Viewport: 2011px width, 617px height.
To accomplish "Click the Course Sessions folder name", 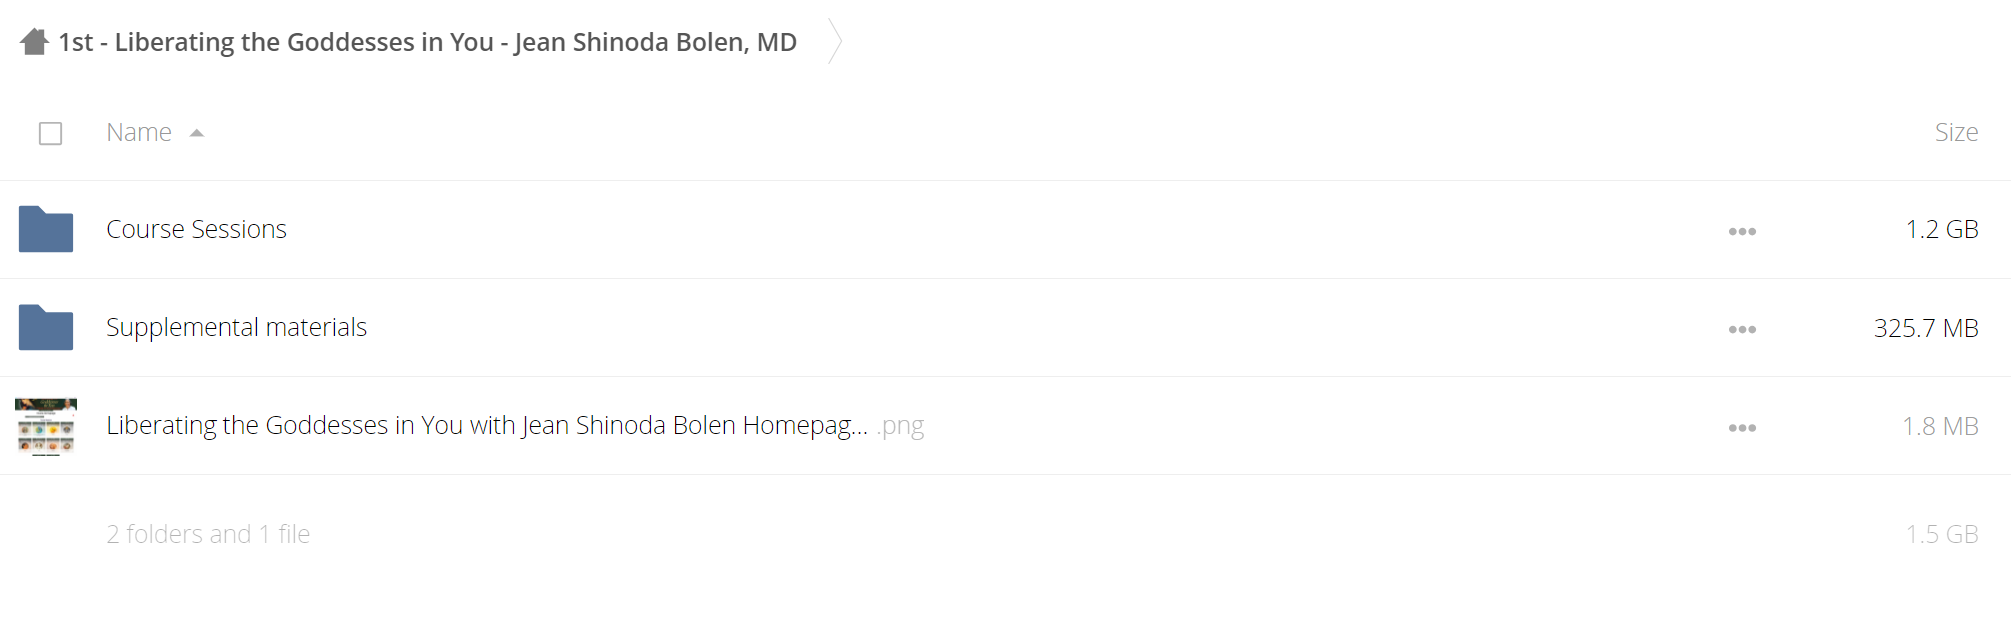I will [196, 229].
